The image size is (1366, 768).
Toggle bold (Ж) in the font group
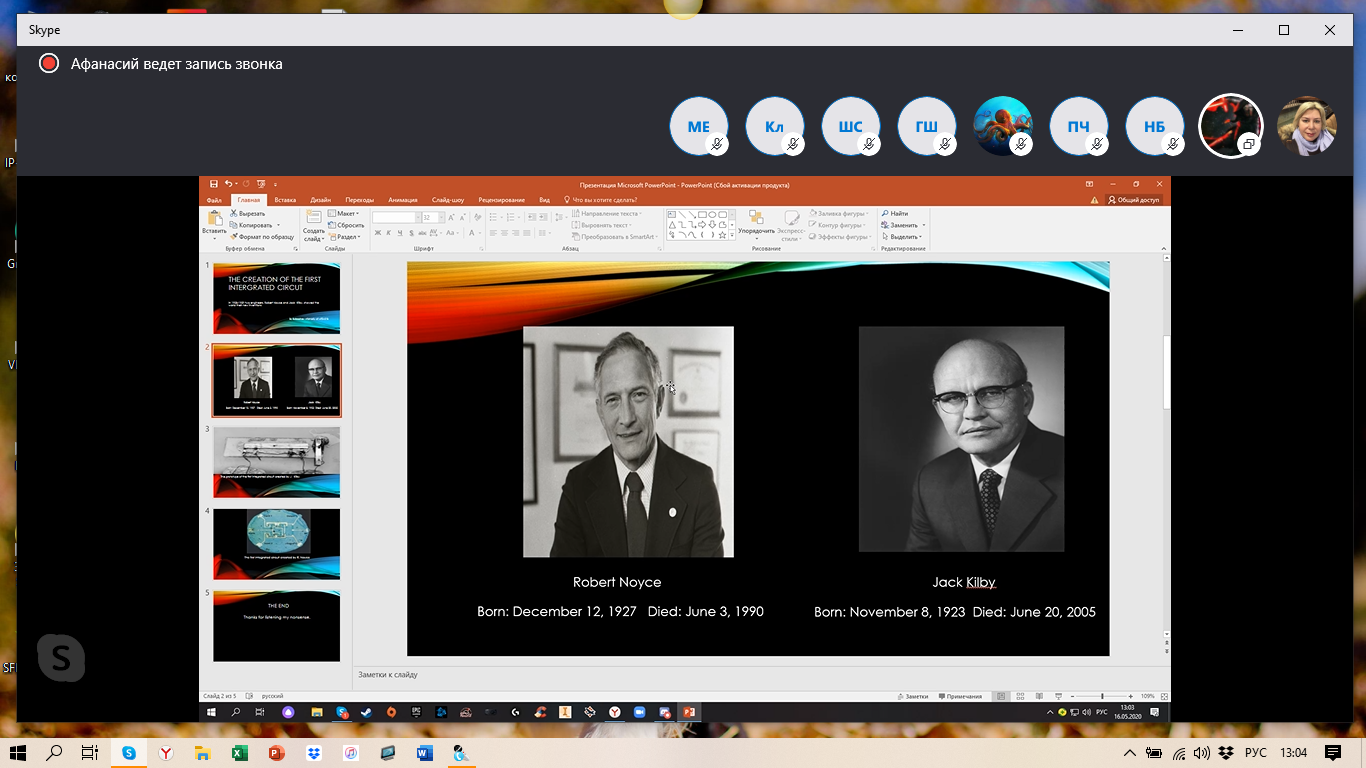(378, 233)
